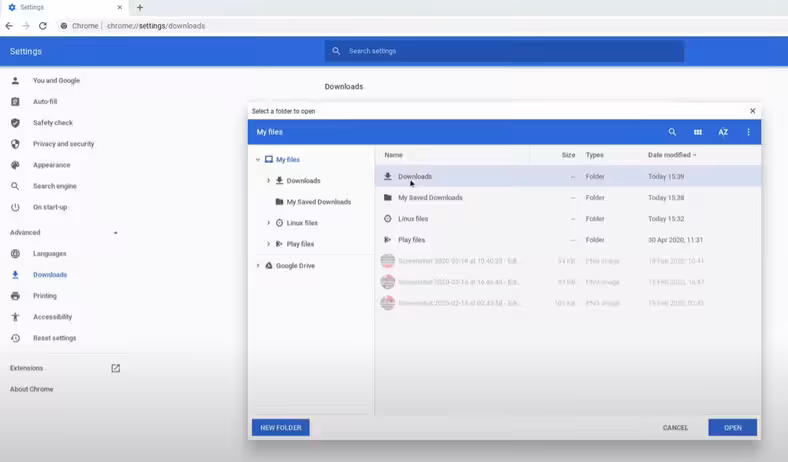Open Printing settings

(x=45, y=296)
